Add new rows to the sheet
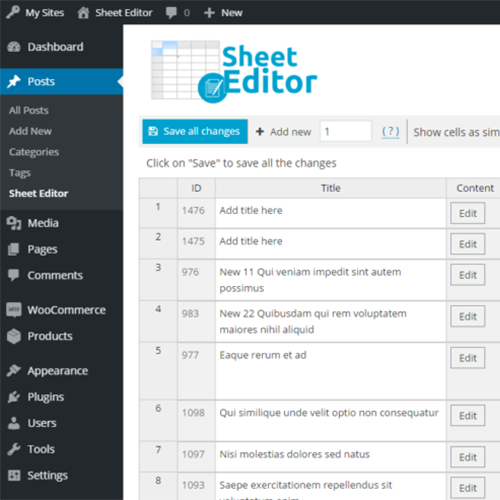Viewport: 500px width, 500px height. [x=284, y=132]
